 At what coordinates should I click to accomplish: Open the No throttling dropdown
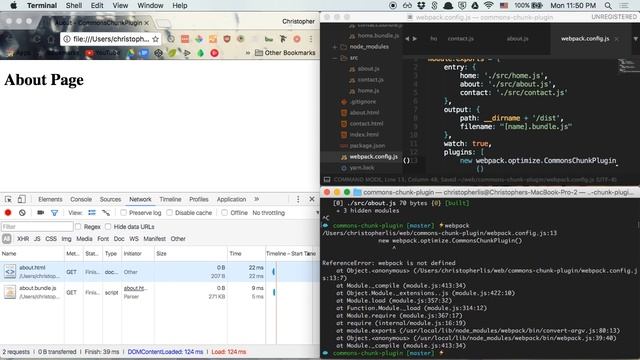pos(285,213)
